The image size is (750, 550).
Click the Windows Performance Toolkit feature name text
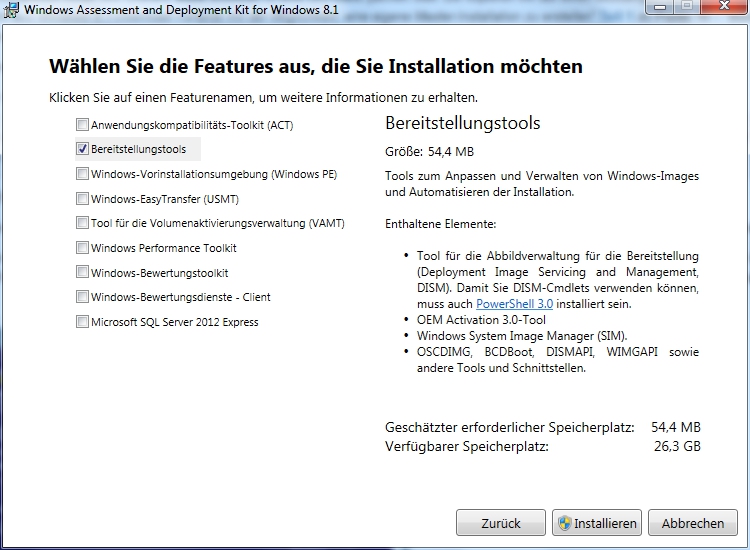pyautogui.click(x=164, y=248)
